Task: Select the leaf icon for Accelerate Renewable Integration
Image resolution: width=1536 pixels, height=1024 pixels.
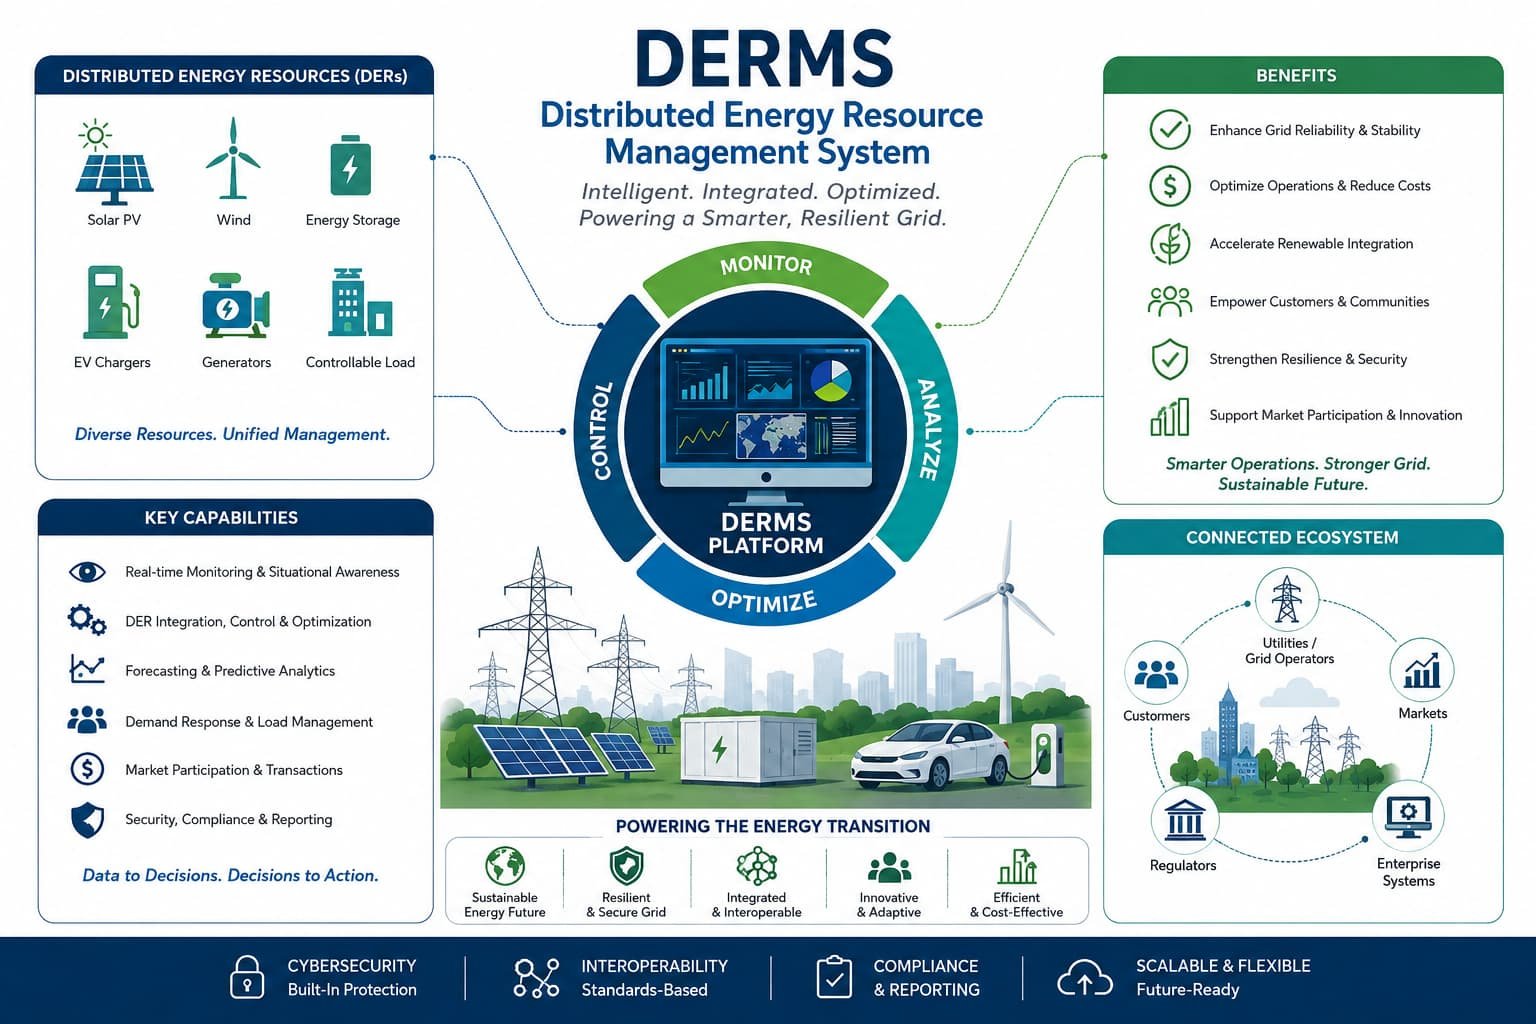Action: pos(1169,244)
